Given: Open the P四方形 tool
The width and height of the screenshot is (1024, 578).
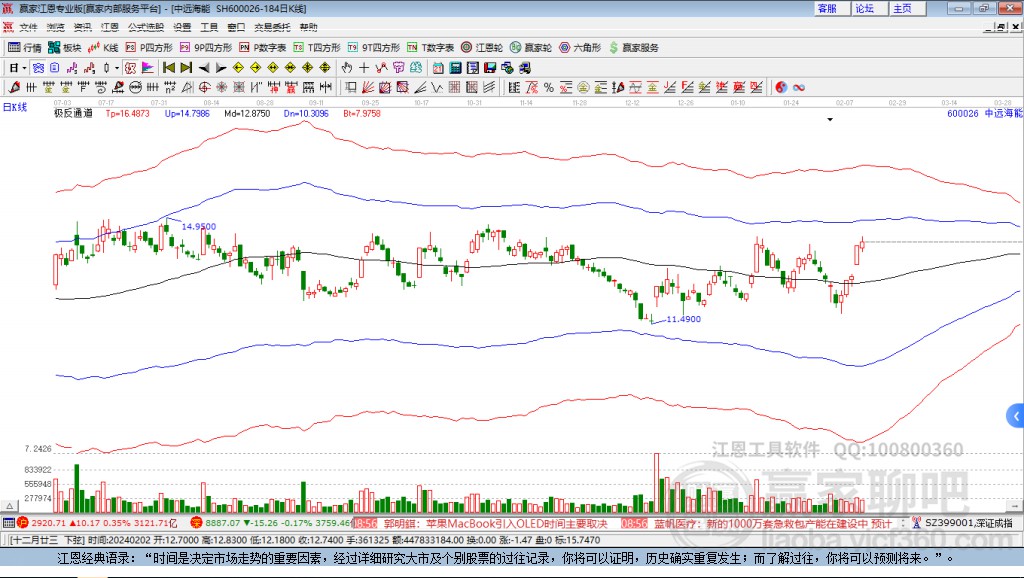Looking at the screenshot, I should (x=149, y=48).
